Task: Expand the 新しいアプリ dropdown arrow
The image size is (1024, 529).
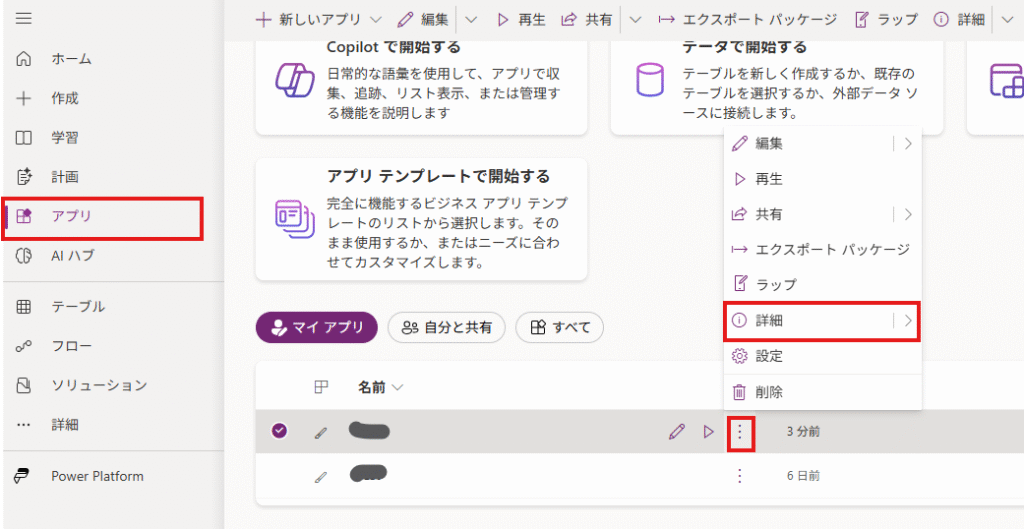Action: click(376, 20)
